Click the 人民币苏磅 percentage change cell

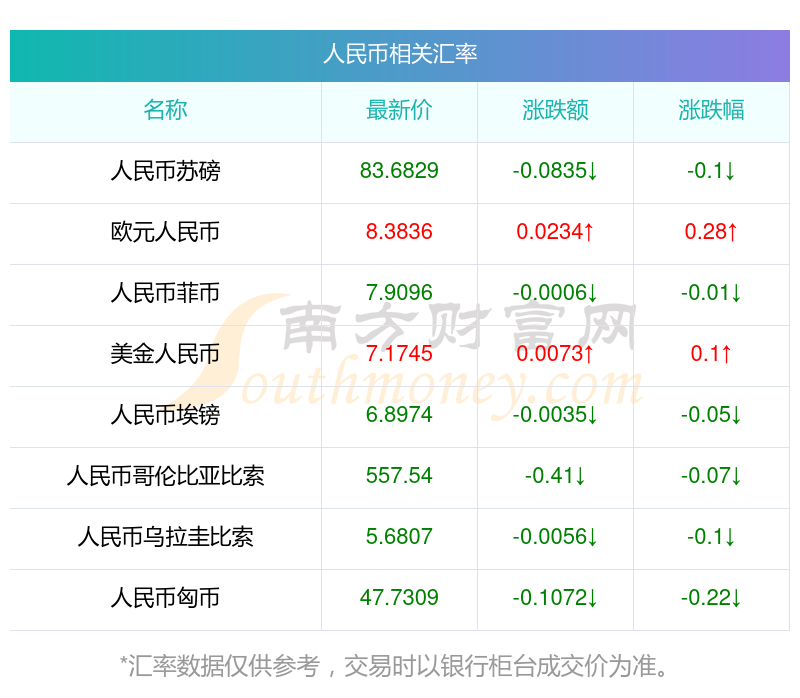coord(711,171)
